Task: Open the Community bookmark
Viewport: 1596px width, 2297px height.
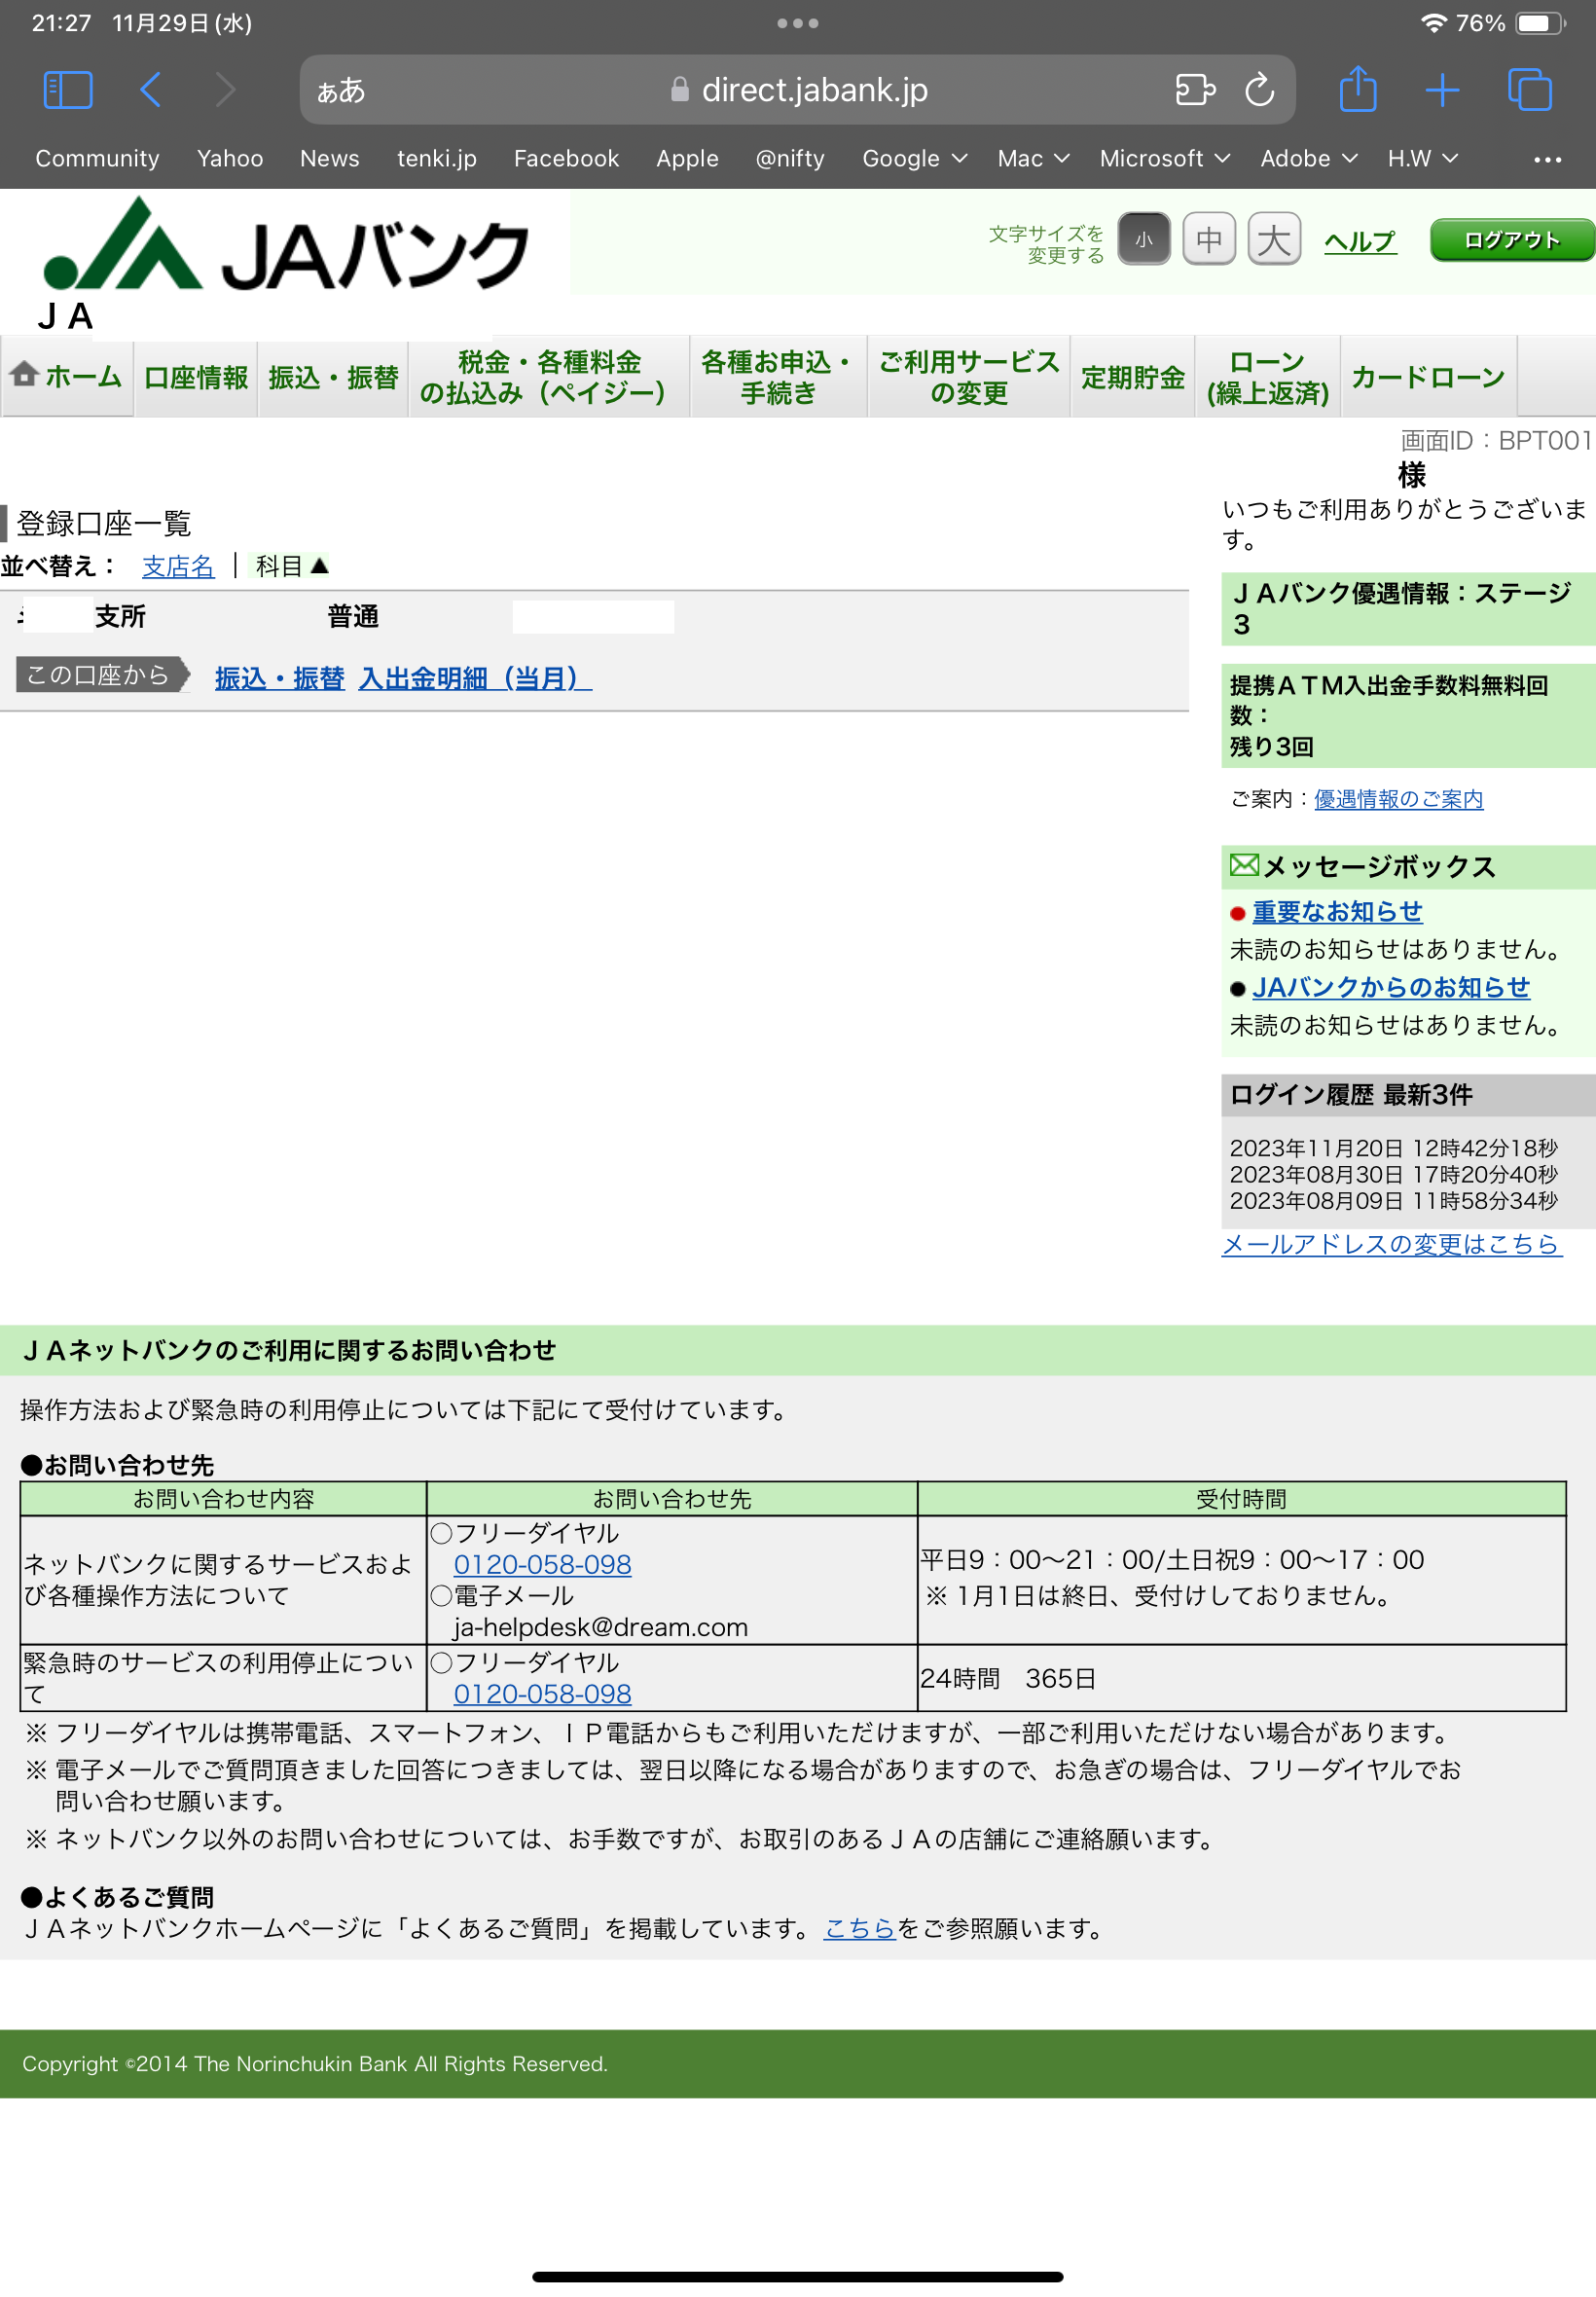Action: (97, 158)
